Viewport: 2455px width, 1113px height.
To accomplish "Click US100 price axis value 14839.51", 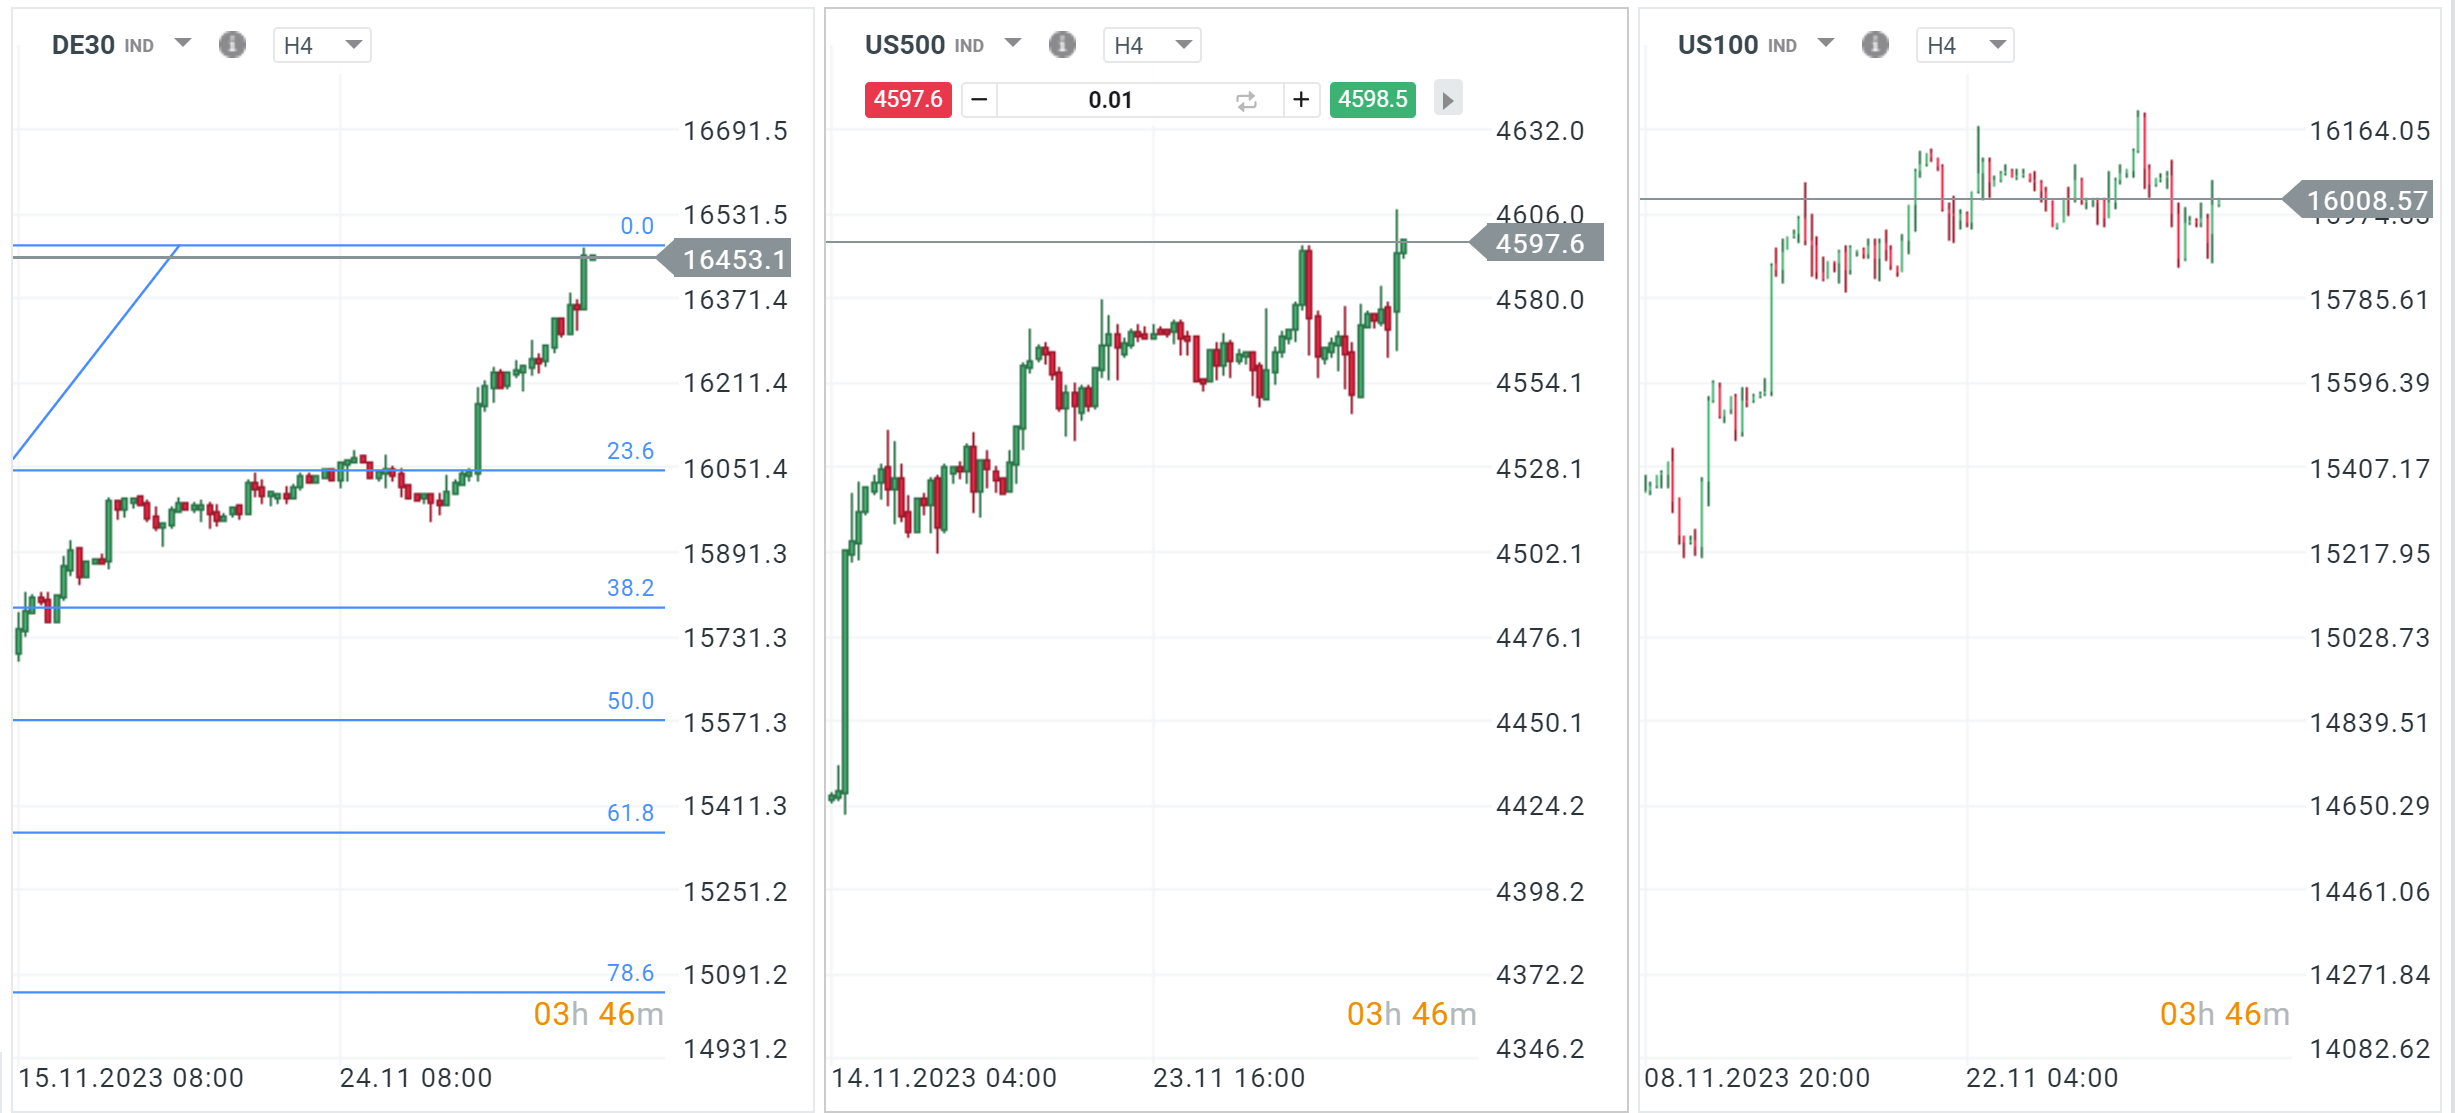I will click(2369, 723).
